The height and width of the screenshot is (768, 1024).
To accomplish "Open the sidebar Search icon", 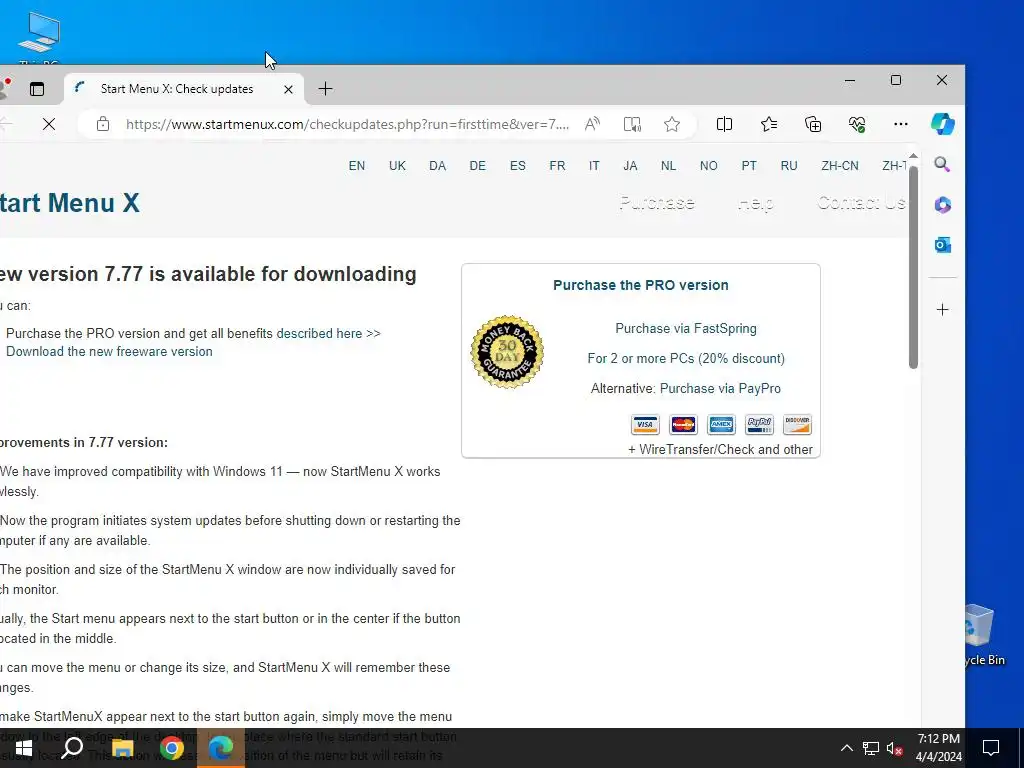I will pyautogui.click(x=942, y=164).
